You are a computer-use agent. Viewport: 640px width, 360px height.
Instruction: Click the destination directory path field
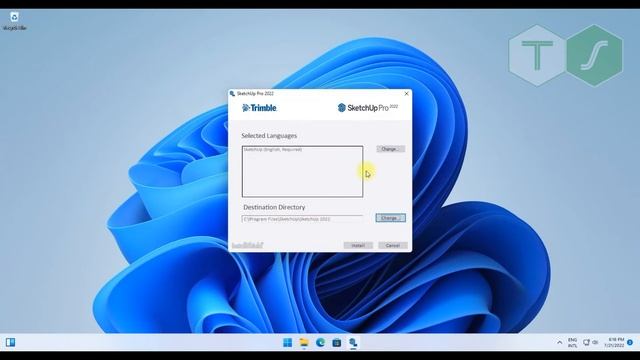click(302, 219)
